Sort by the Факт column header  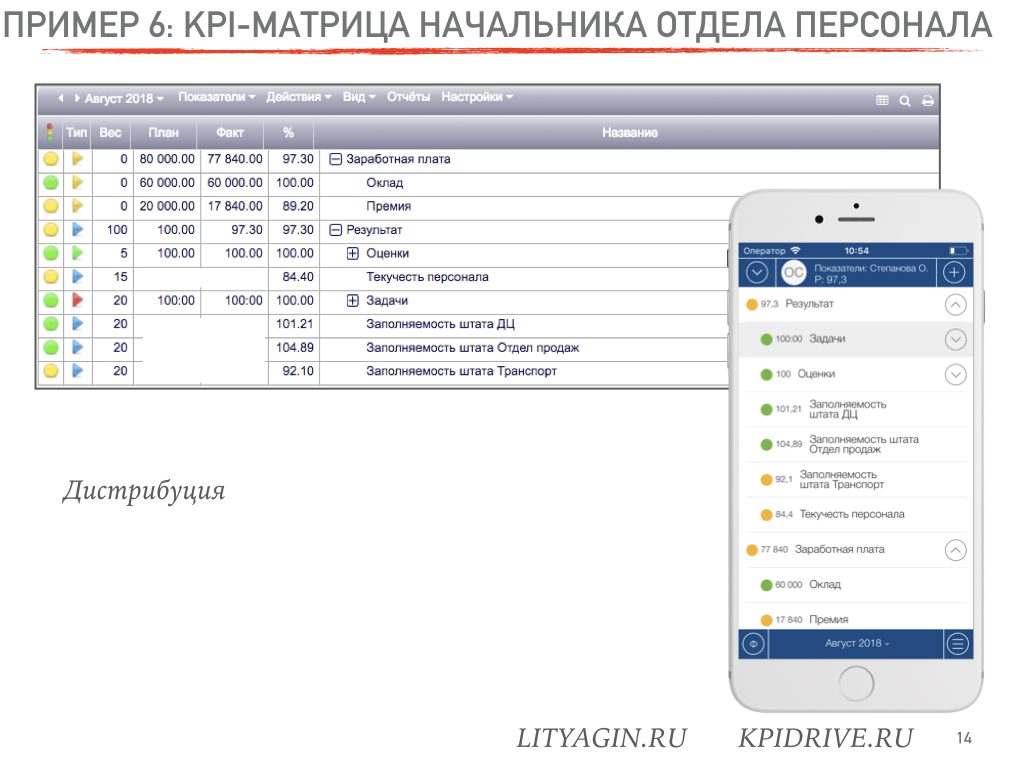point(230,133)
